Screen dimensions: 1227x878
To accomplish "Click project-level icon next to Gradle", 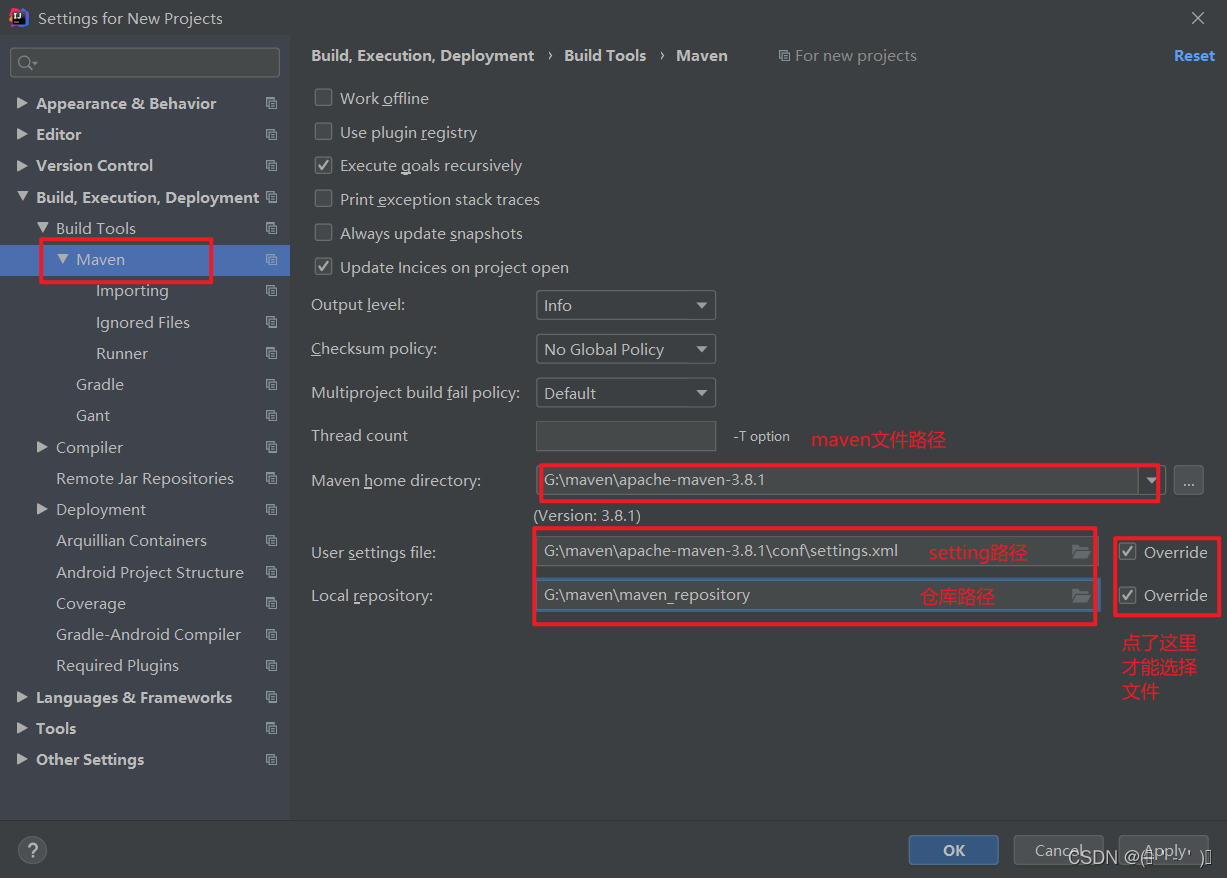I will pos(271,384).
